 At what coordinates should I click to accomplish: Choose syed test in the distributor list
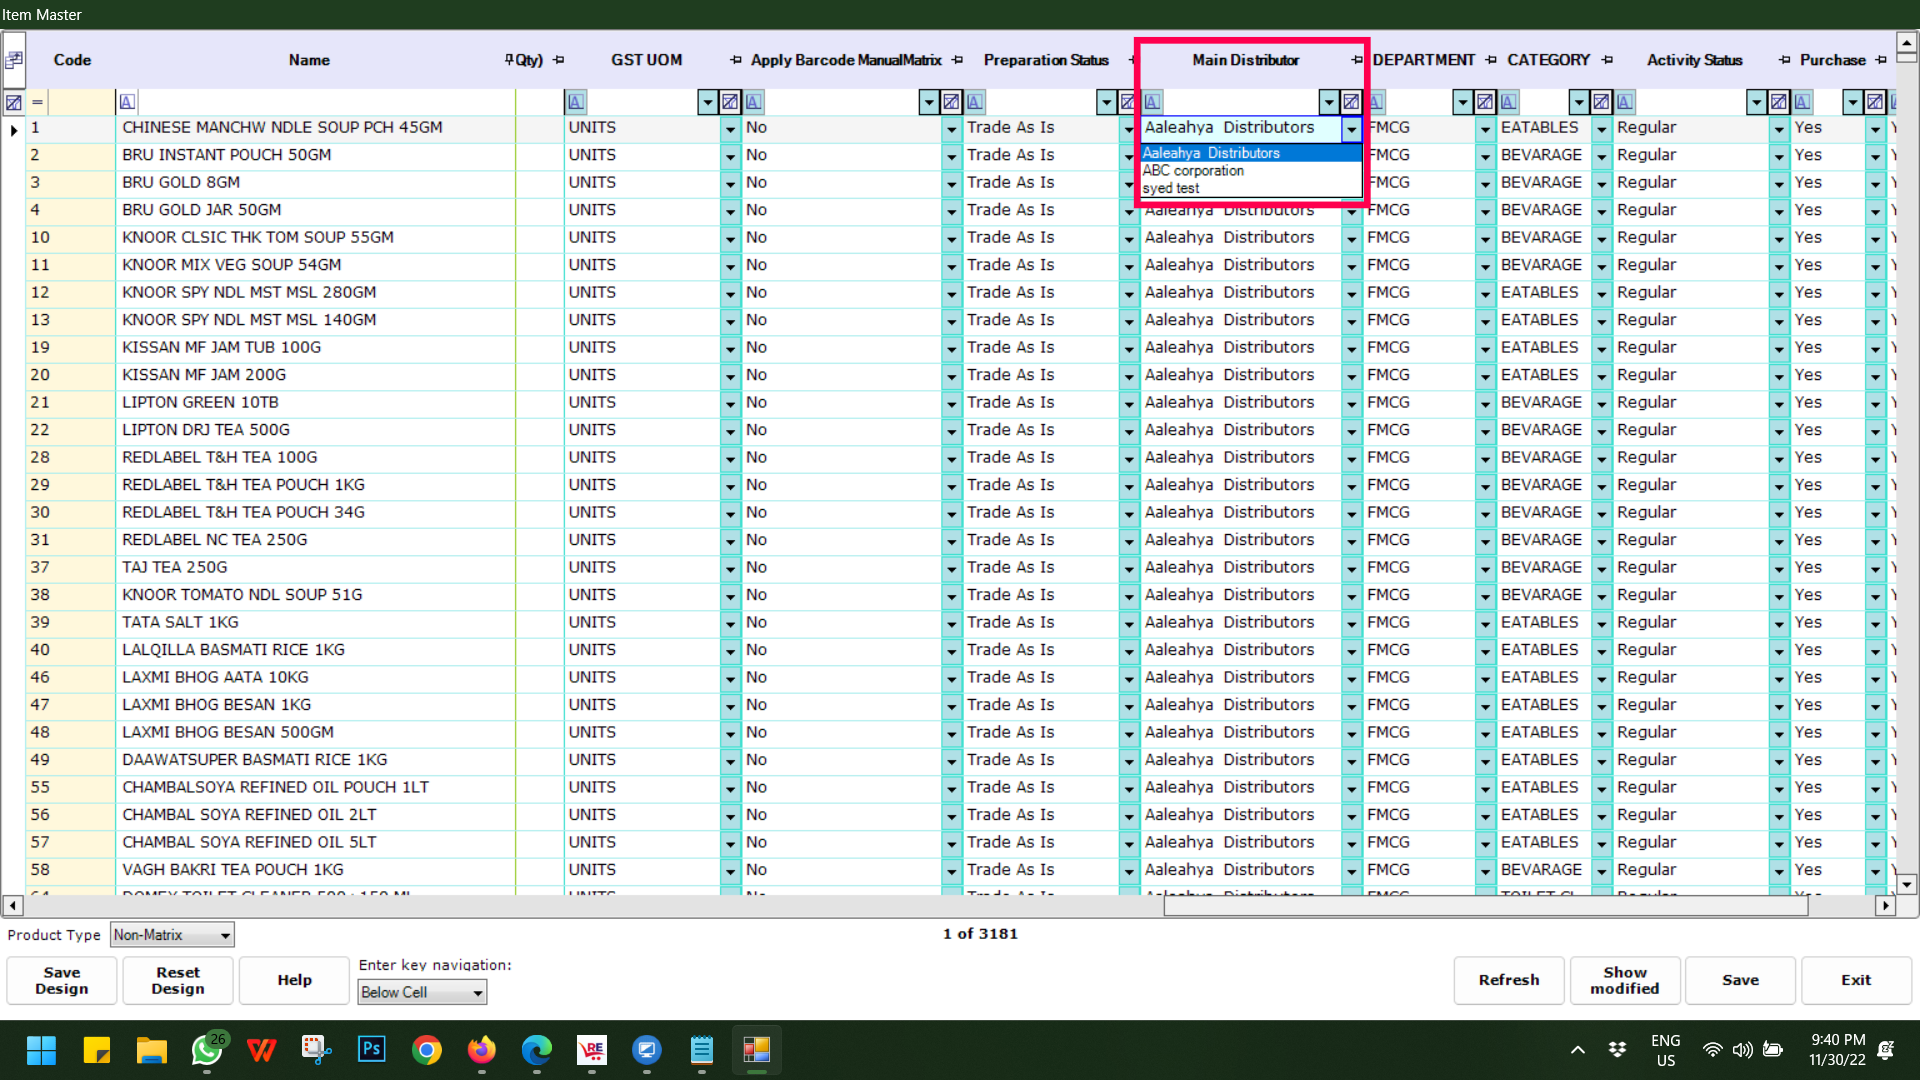tap(1171, 188)
